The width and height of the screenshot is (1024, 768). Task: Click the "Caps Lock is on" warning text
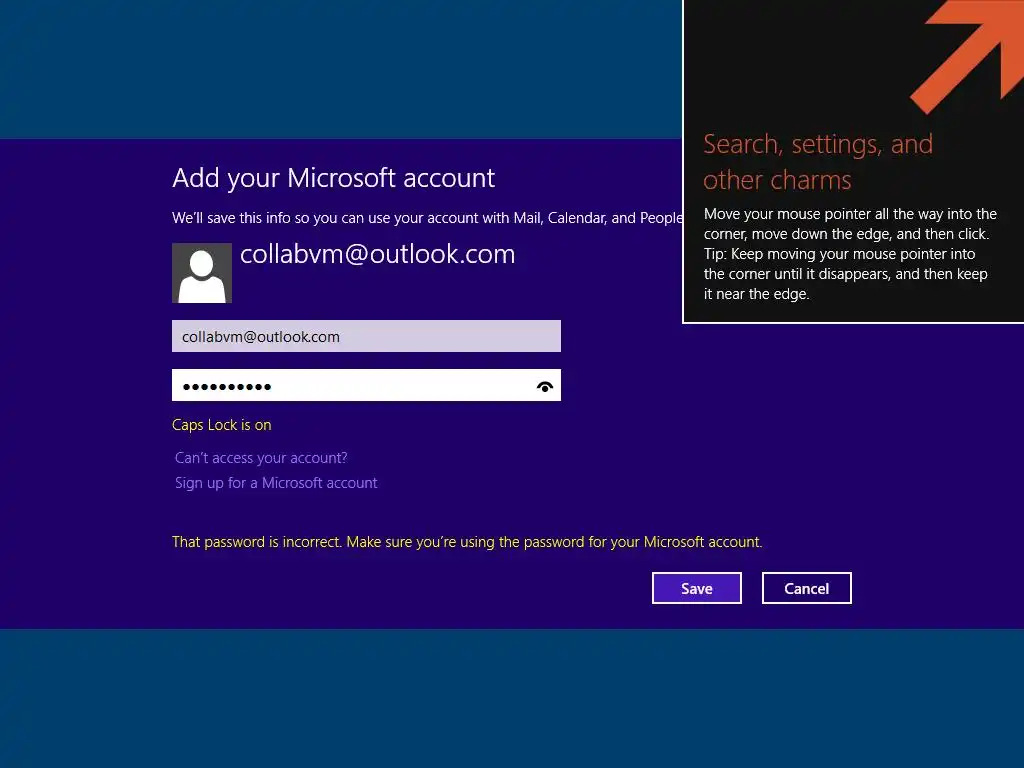(221, 424)
